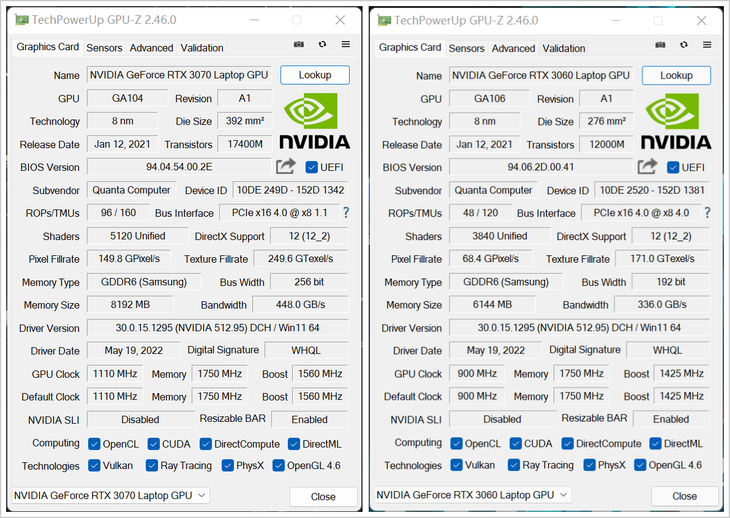Open the hamburger menu in RTX 3070 window
The height and width of the screenshot is (518, 730).
tap(345, 45)
